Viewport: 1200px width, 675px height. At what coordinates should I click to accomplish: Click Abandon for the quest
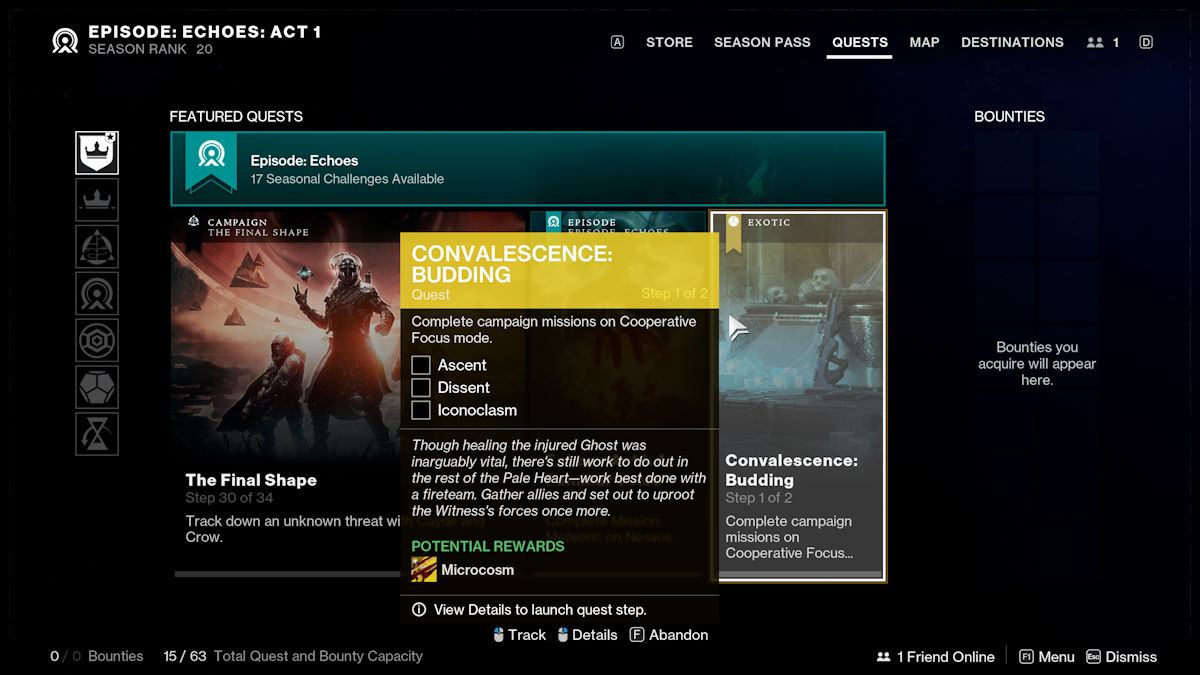(668, 635)
